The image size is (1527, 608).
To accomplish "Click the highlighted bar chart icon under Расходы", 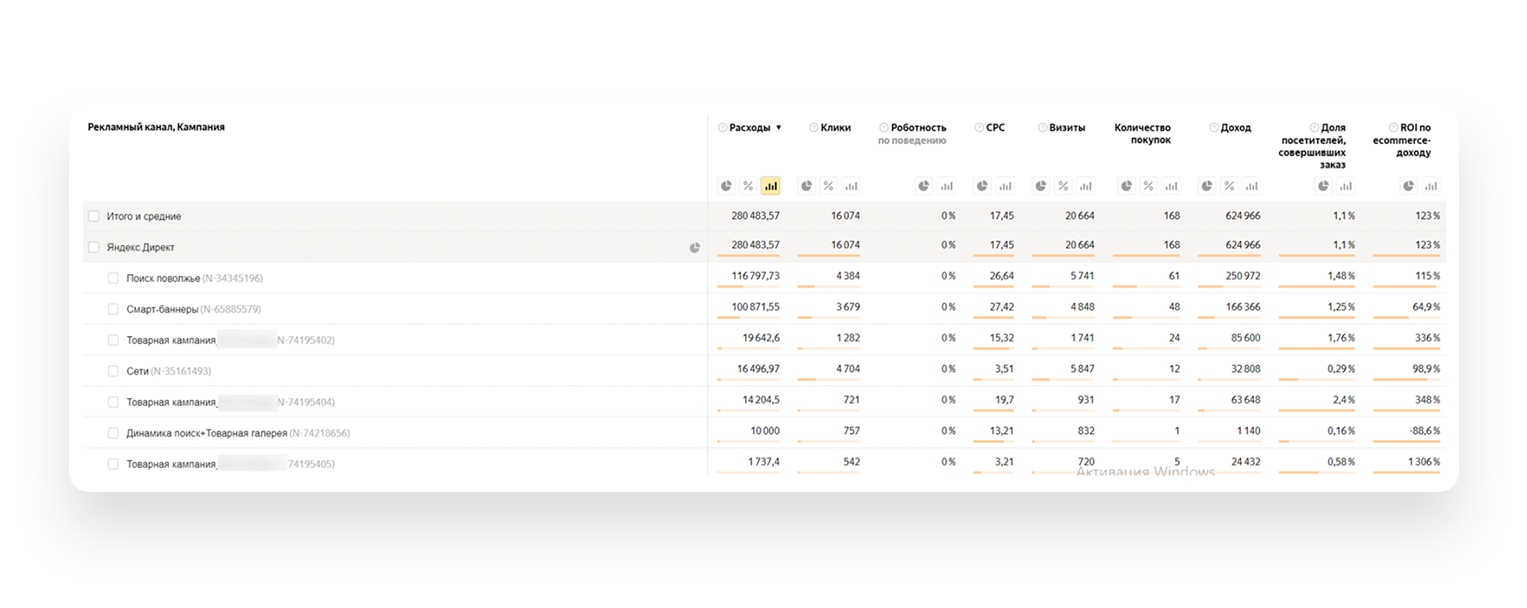I will (x=770, y=186).
